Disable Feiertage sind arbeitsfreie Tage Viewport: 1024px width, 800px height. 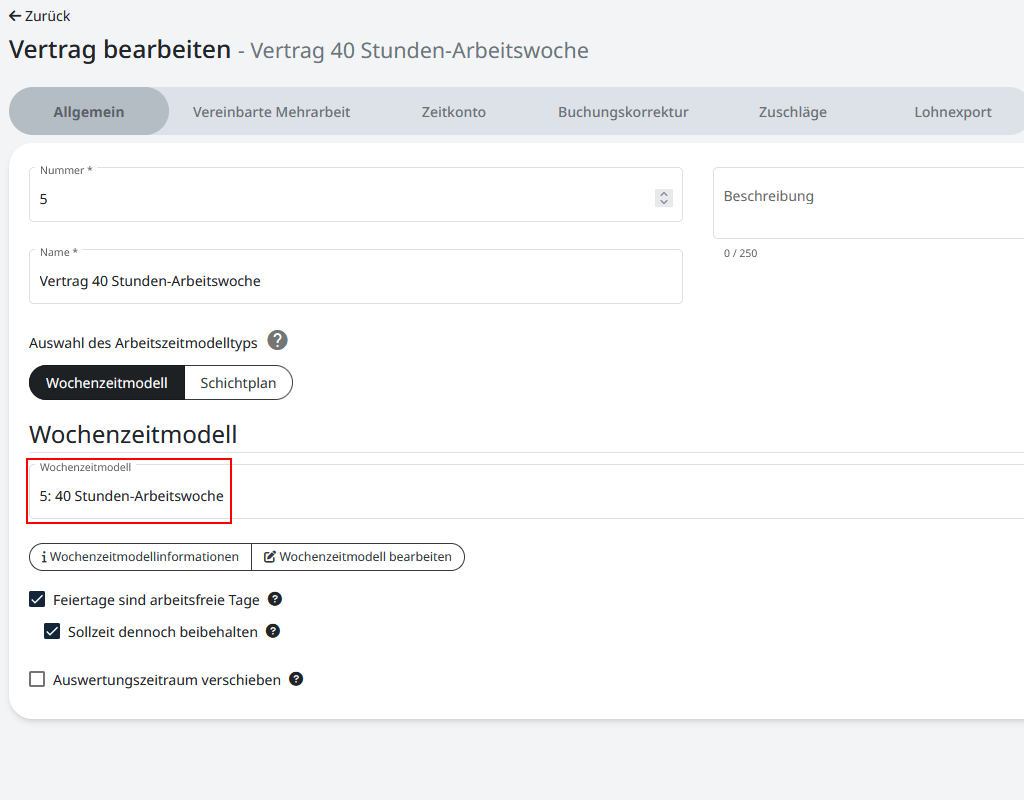pyautogui.click(x=38, y=598)
